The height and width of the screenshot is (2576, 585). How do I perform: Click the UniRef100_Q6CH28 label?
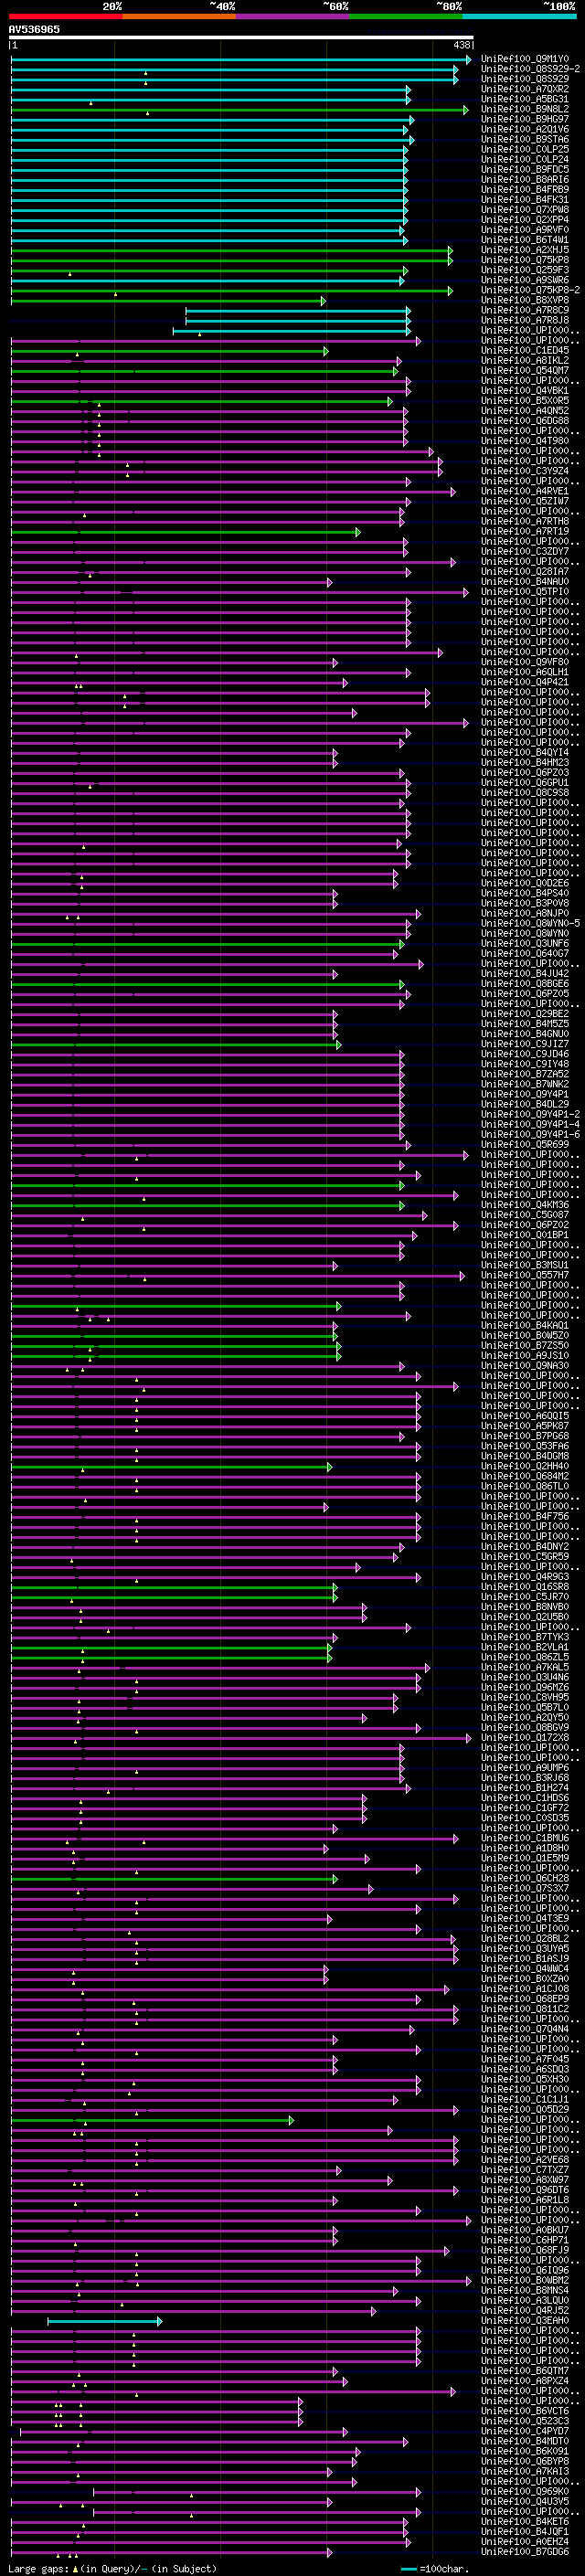[x=525, y=1878]
